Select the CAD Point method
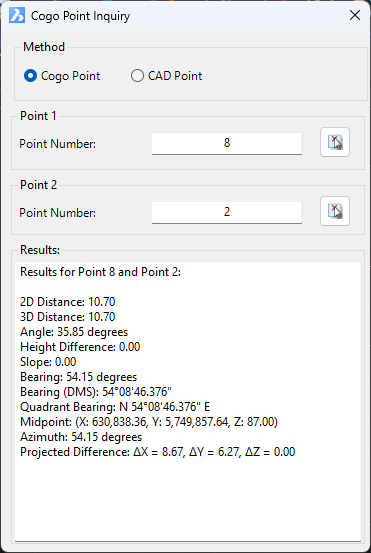371x553 pixels. pos(166,76)
